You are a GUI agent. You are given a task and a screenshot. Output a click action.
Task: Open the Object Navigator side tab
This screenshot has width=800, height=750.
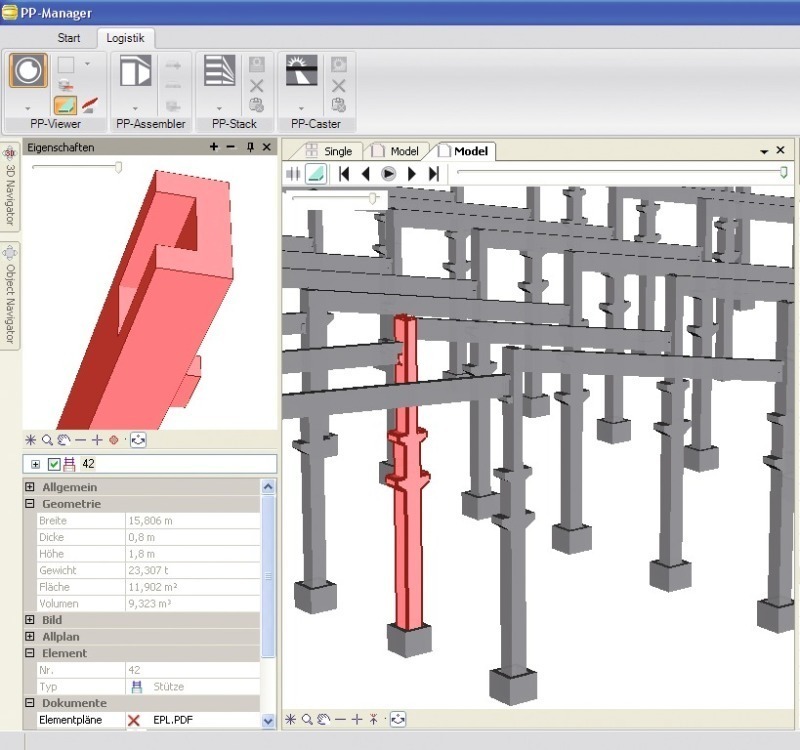(x=10, y=296)
